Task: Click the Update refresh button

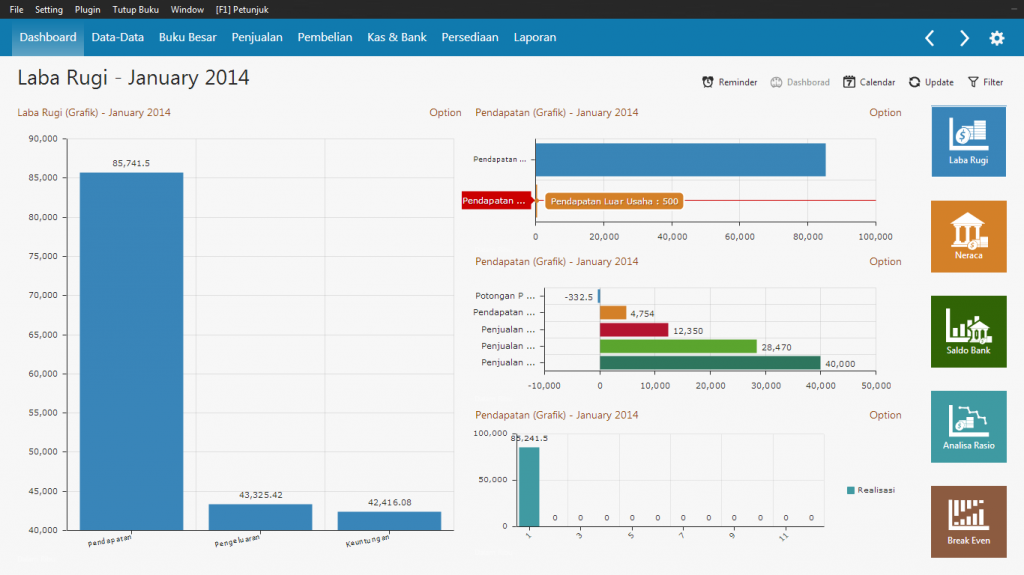Action: 931,82
